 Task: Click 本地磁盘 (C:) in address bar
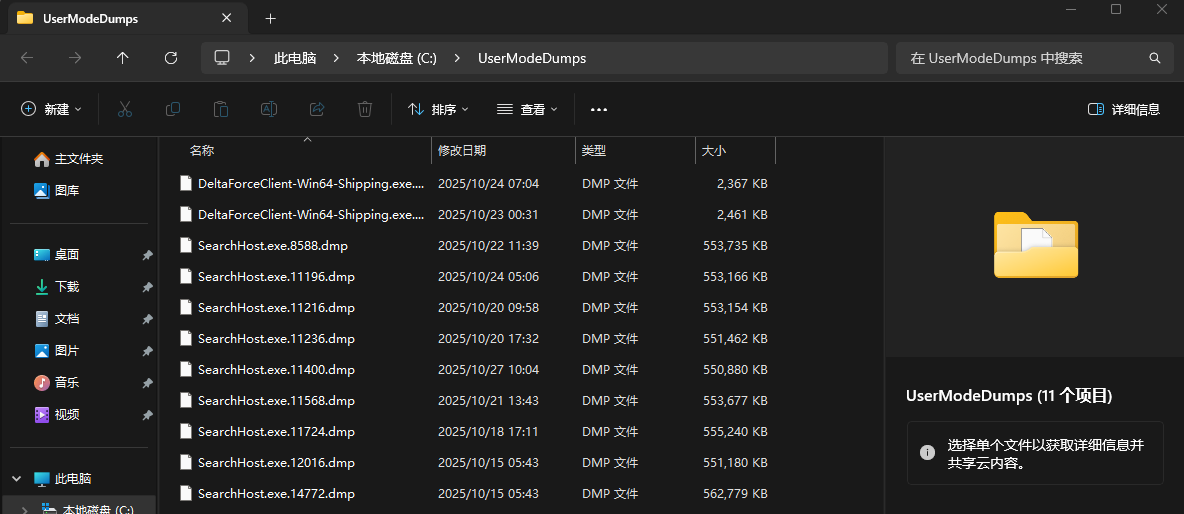coord(396,58)
